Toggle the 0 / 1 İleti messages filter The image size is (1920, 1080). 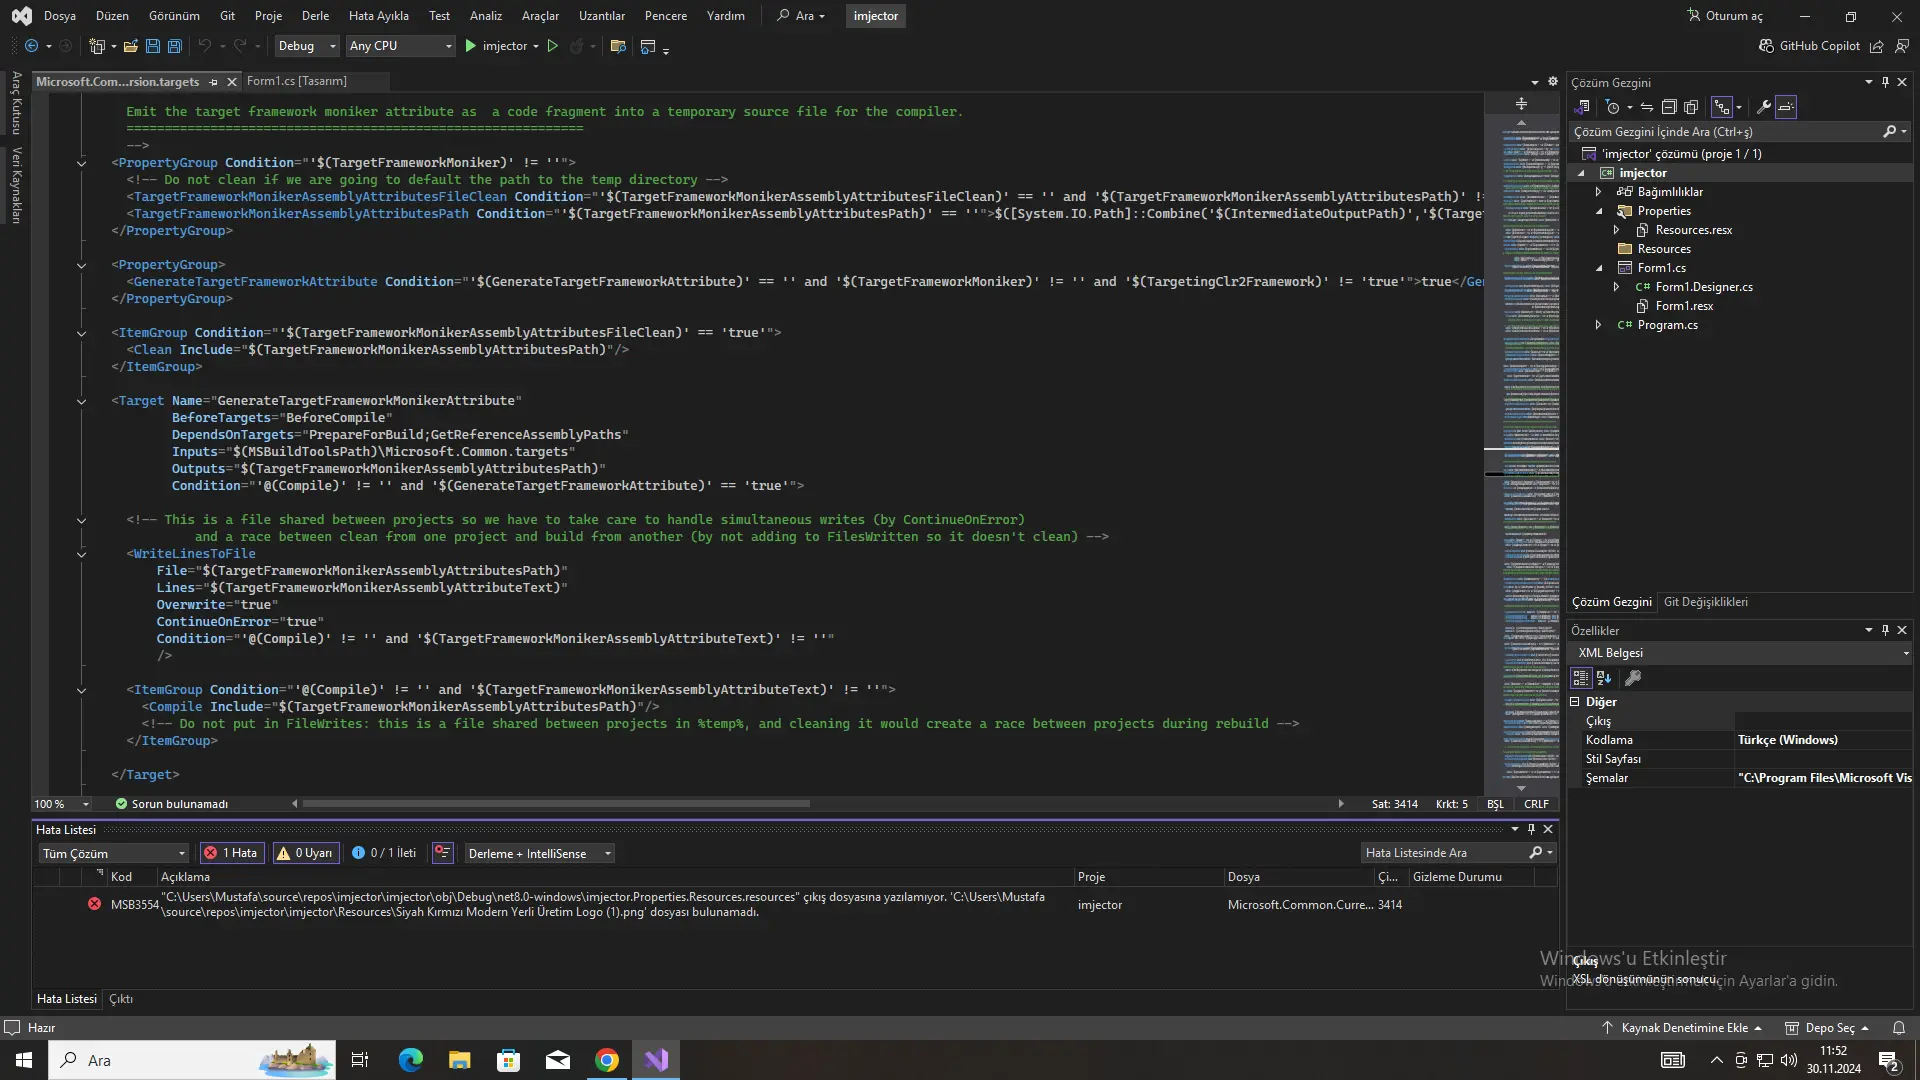384,853
